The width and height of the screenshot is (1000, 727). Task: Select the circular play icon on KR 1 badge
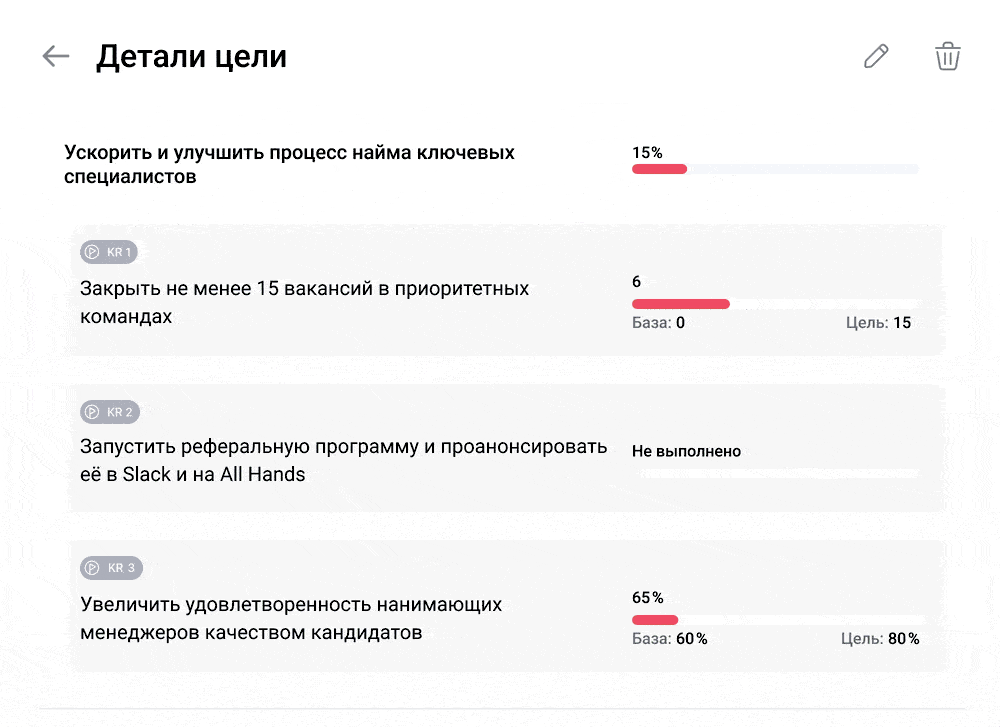point(93,251)
